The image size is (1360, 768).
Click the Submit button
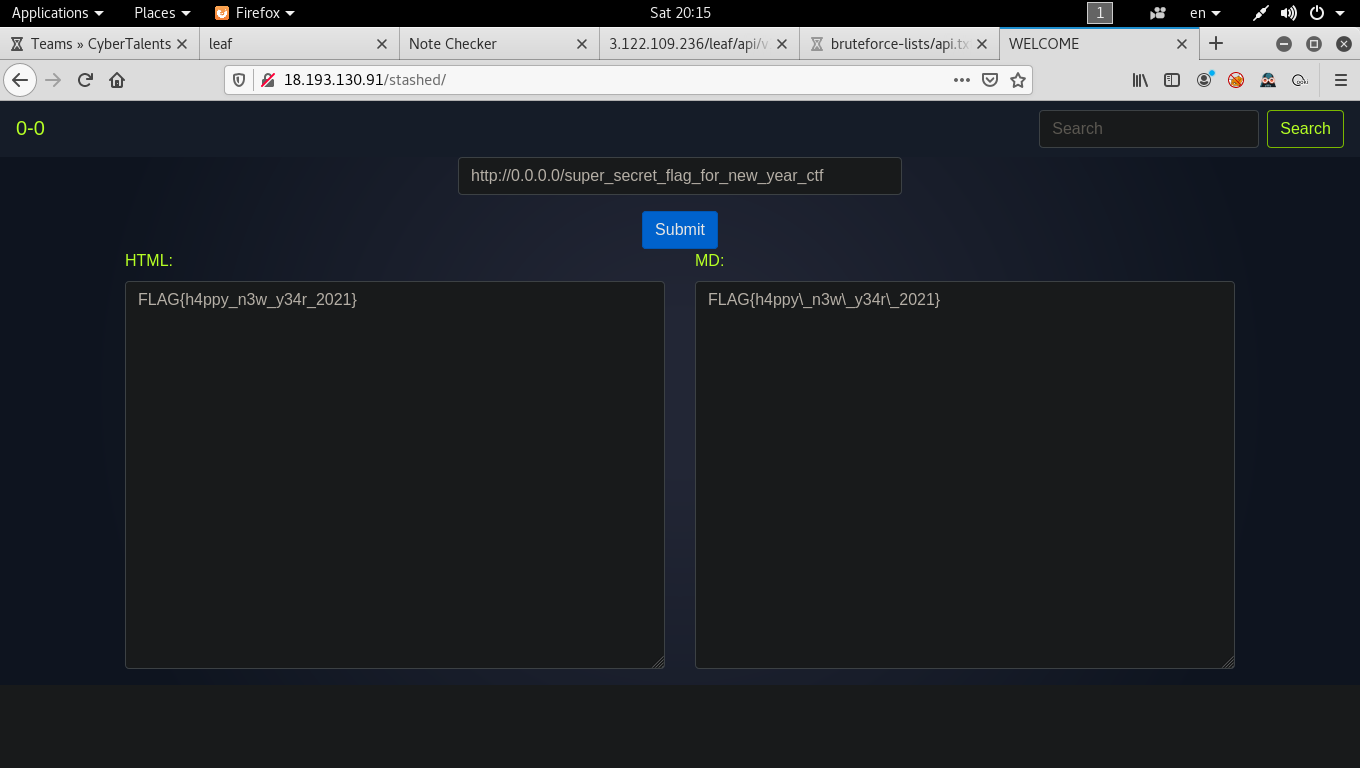point(679,229)
